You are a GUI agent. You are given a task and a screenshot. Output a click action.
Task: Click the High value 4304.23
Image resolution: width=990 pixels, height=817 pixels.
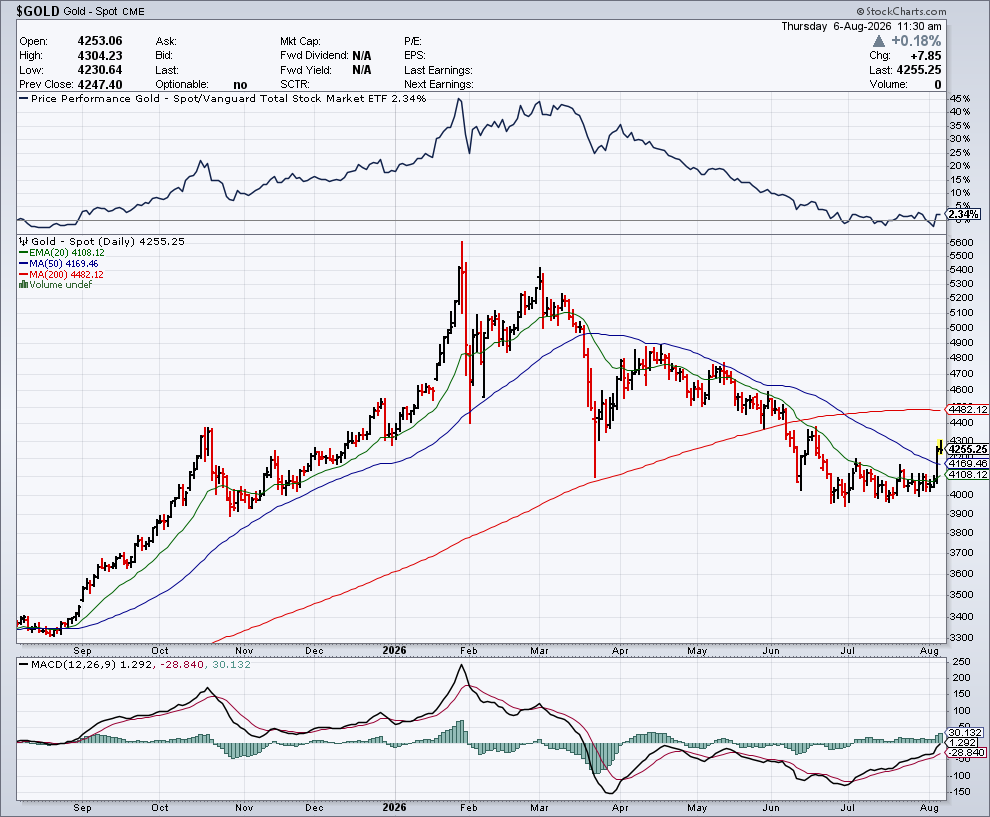(x=100, y=56)
